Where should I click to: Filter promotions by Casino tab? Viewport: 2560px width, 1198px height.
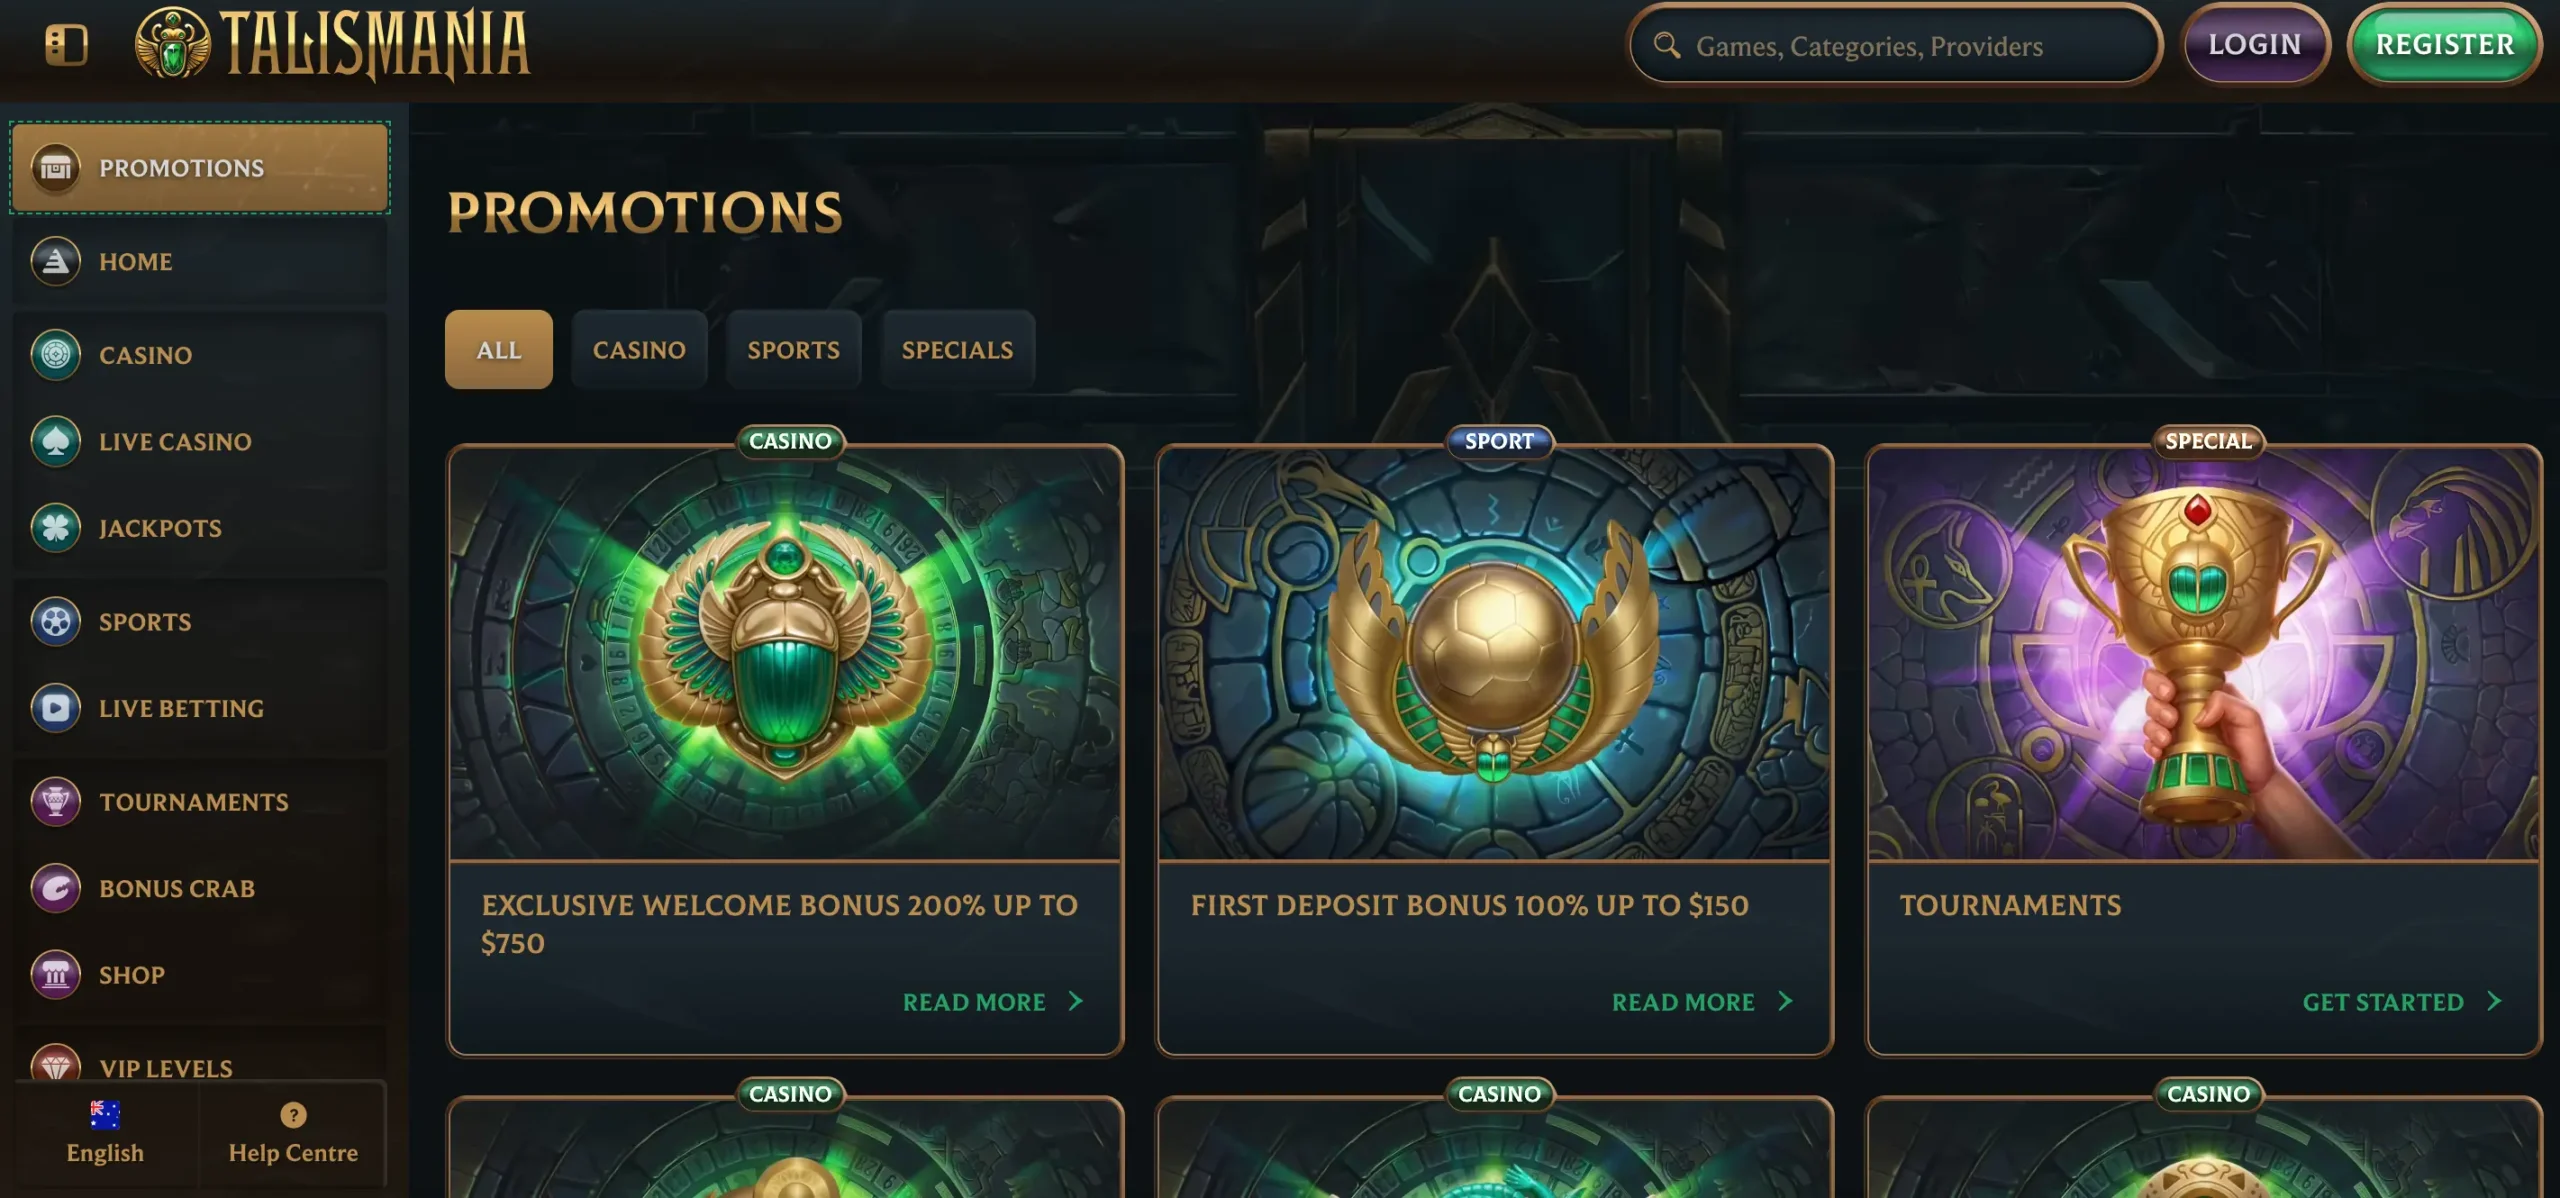(639, 349)
